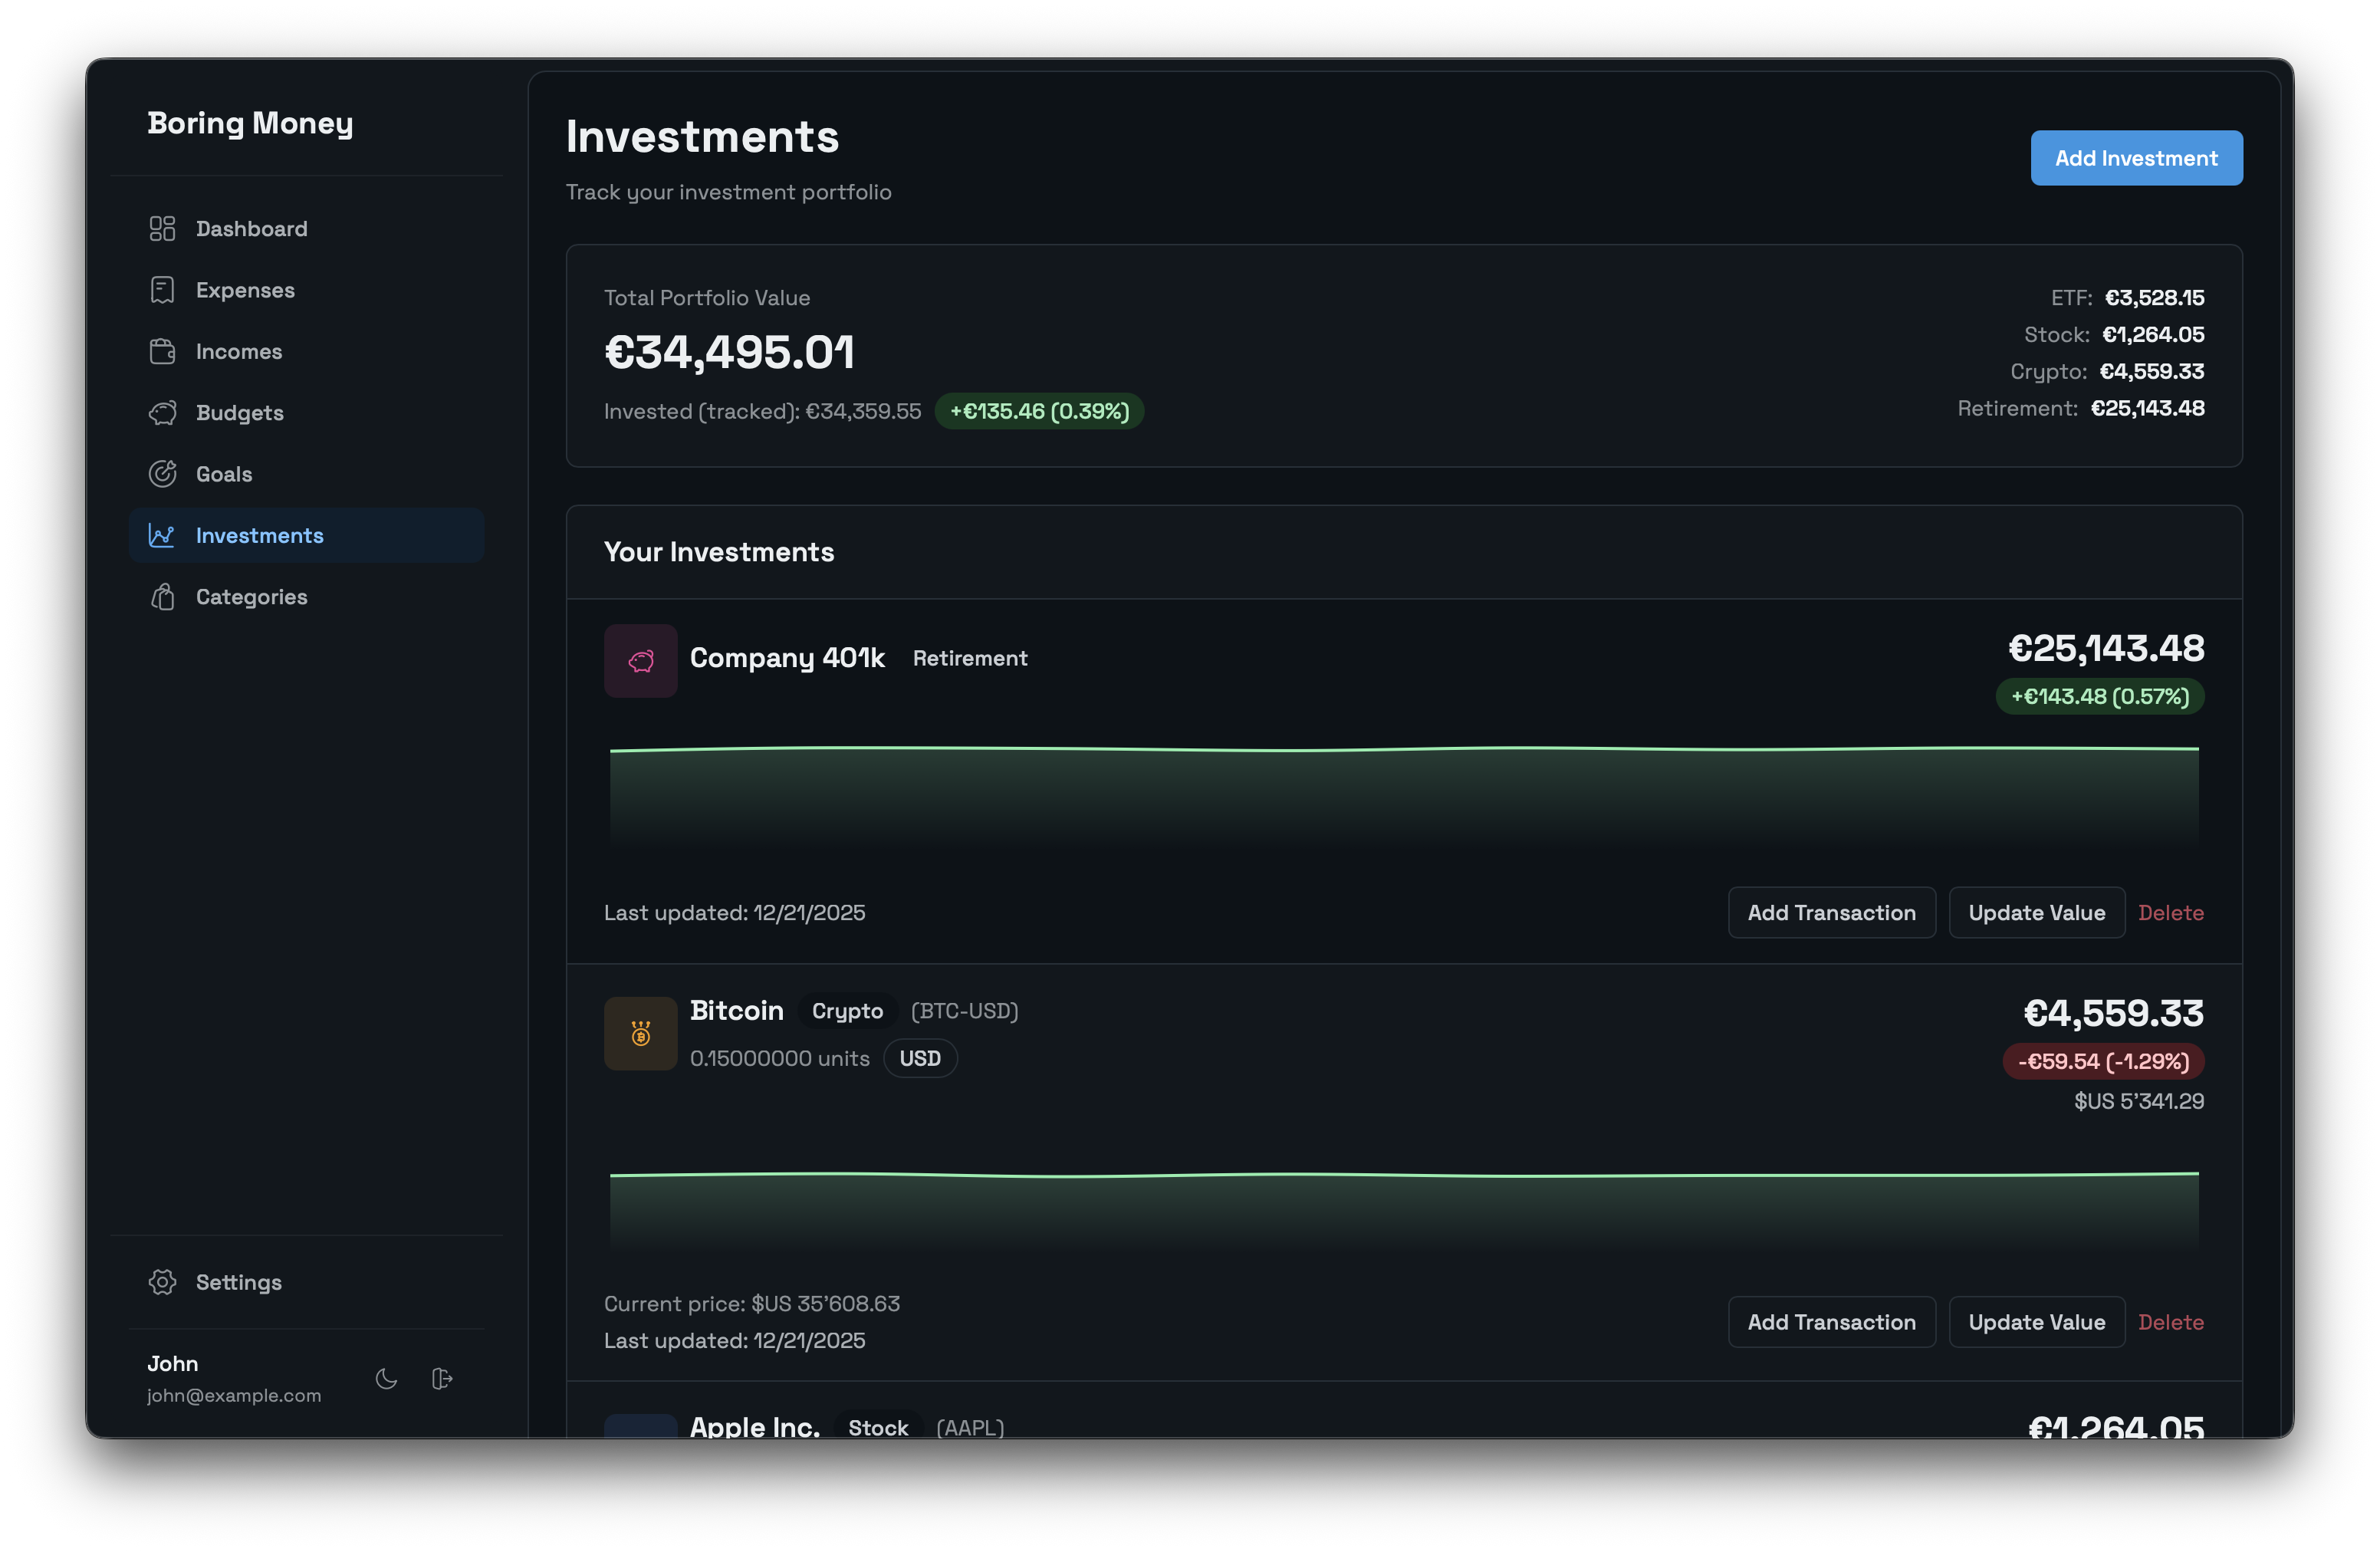Click the Expenses receipt icon
The height and width of the screenshot is (1552, 2380).
tap(162, 290)
